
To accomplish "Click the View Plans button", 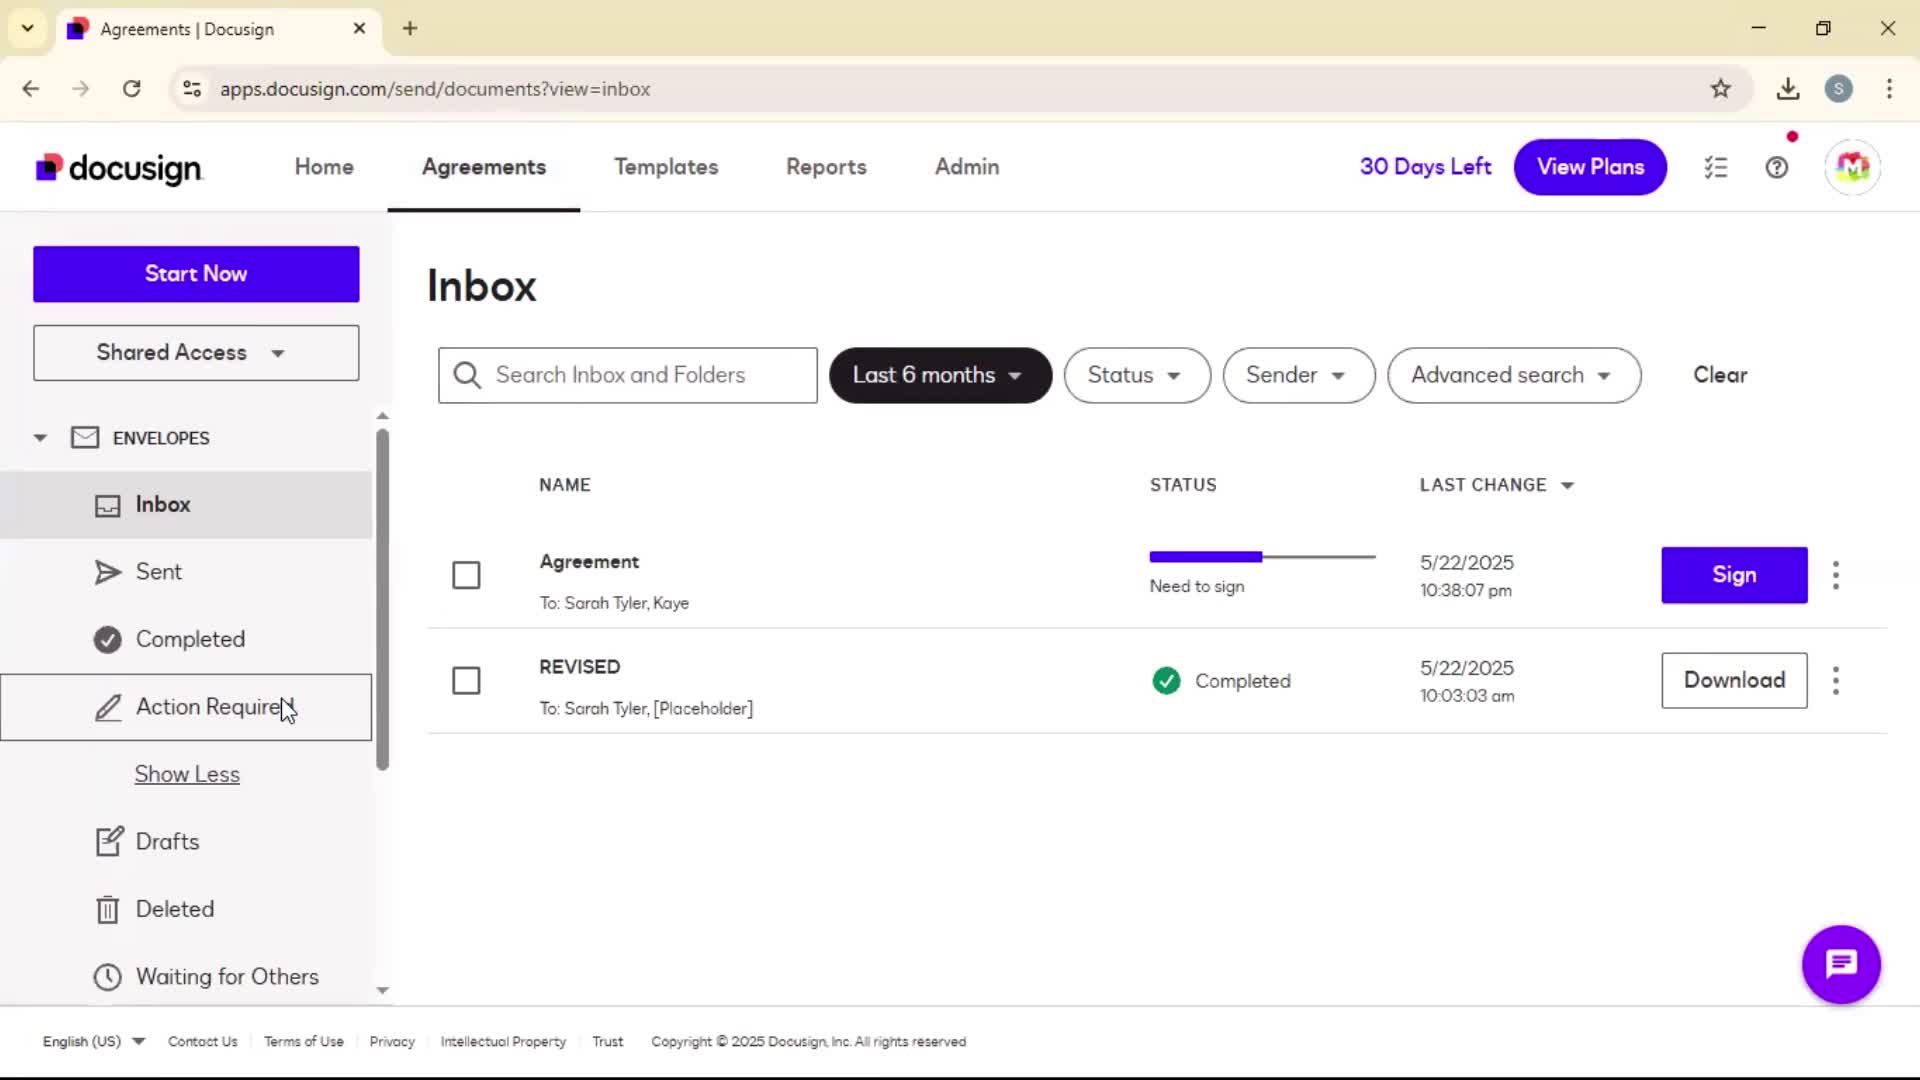I will (1590, 167).
